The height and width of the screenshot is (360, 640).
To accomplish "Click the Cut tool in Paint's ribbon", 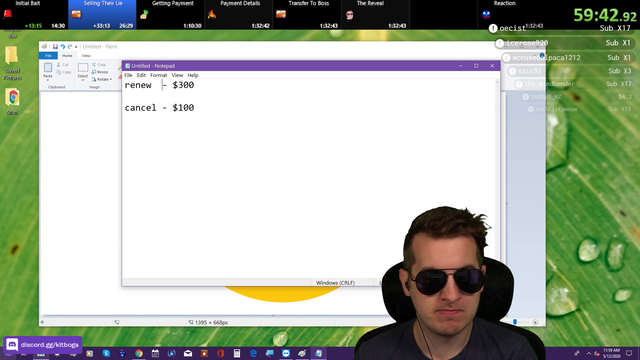I will pos(63,64).
